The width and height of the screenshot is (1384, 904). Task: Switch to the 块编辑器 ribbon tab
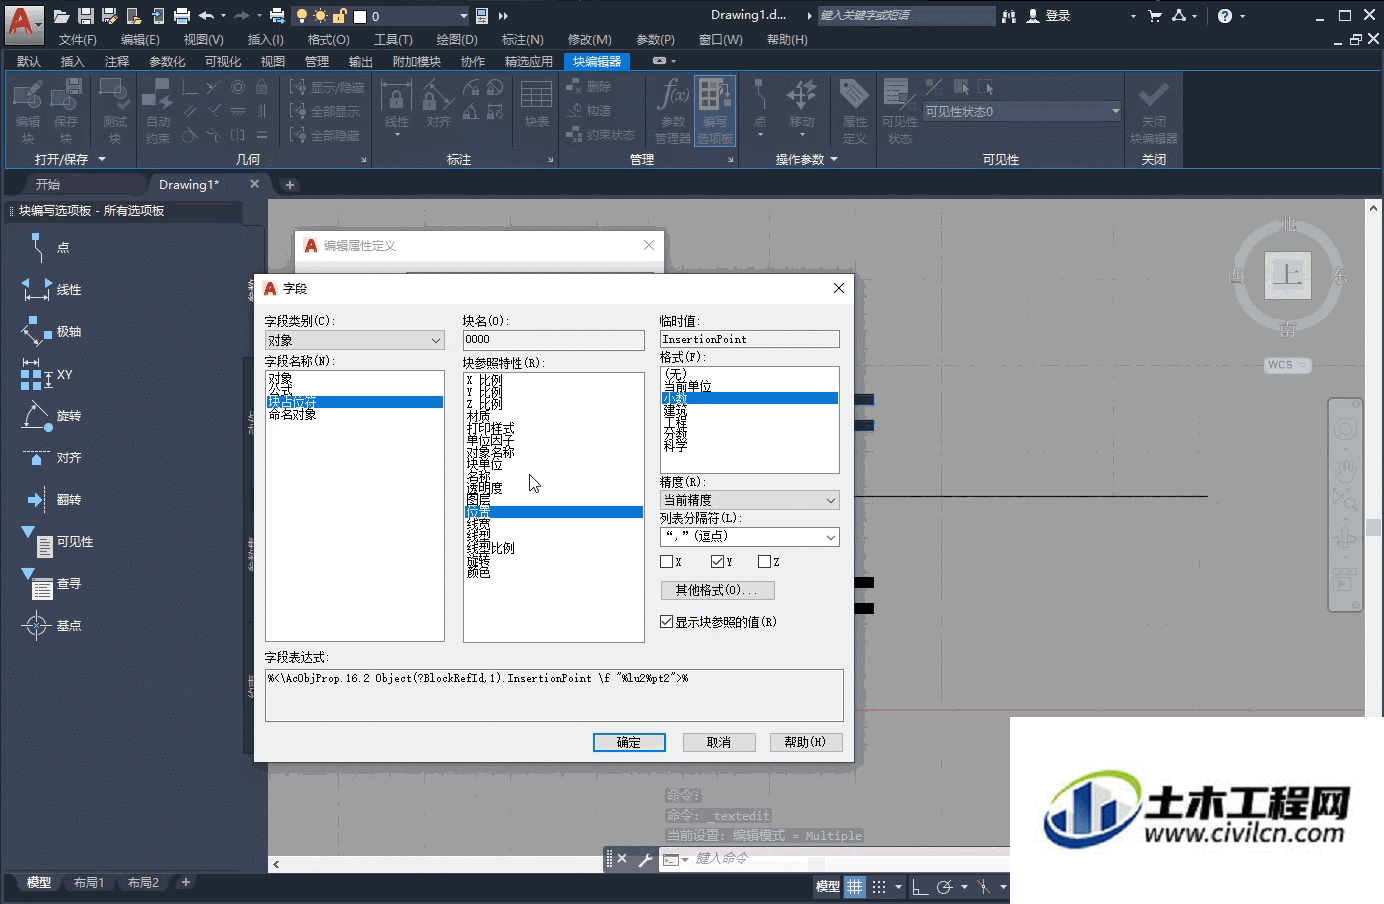pos(597,62)
